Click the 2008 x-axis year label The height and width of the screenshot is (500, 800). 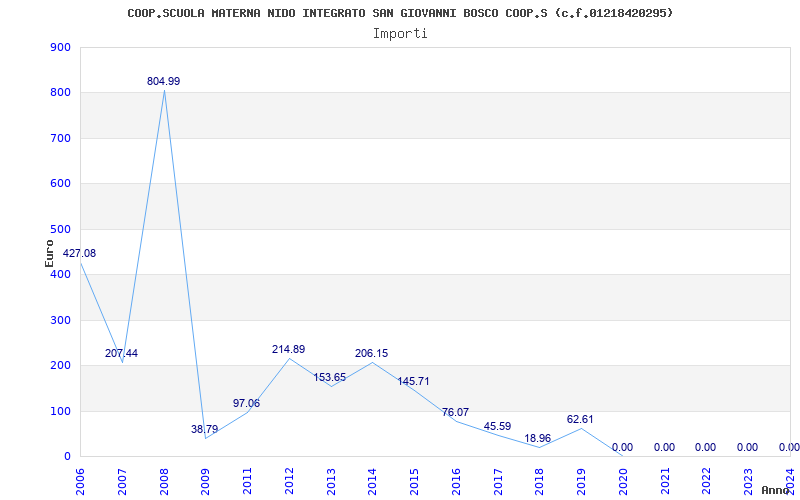[164, 481]
